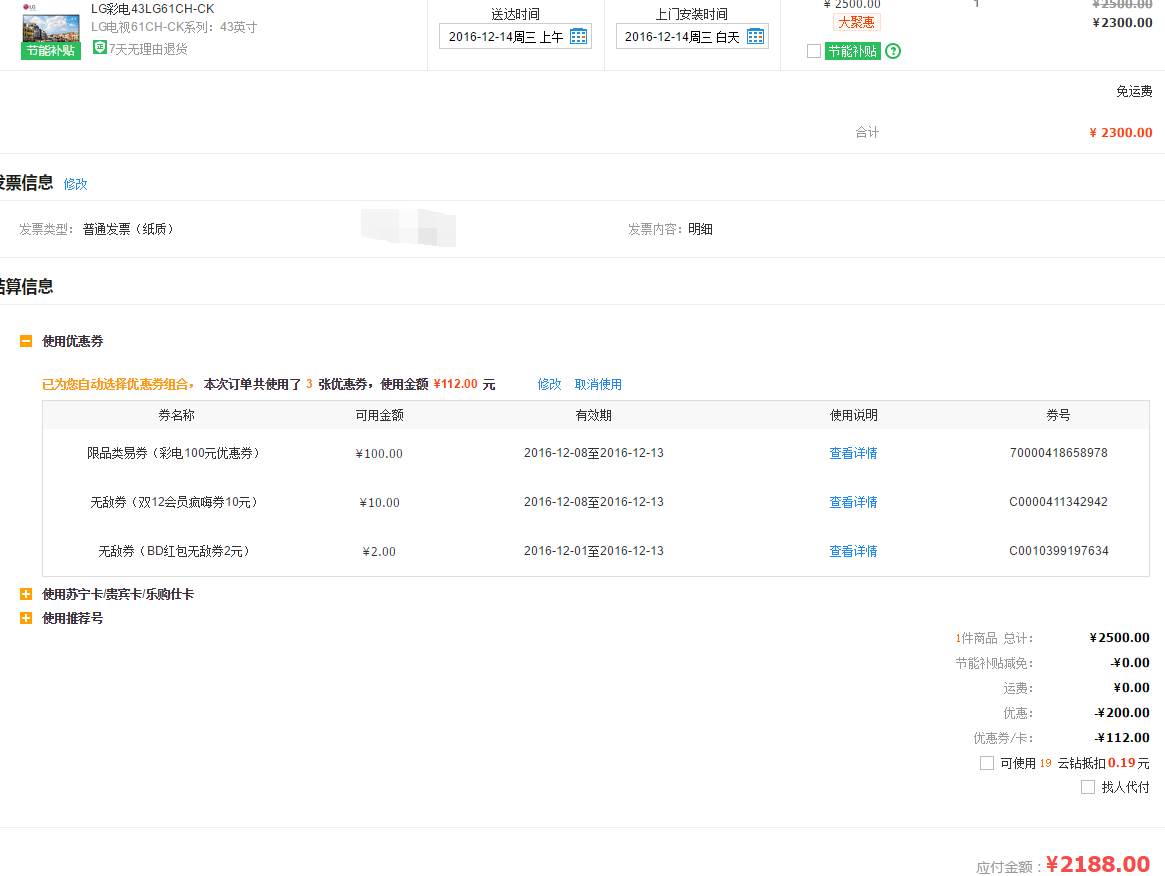View details of BD红包无敌券2元
The height and width of the screenshot is (876, 1165).
(853, 551)
